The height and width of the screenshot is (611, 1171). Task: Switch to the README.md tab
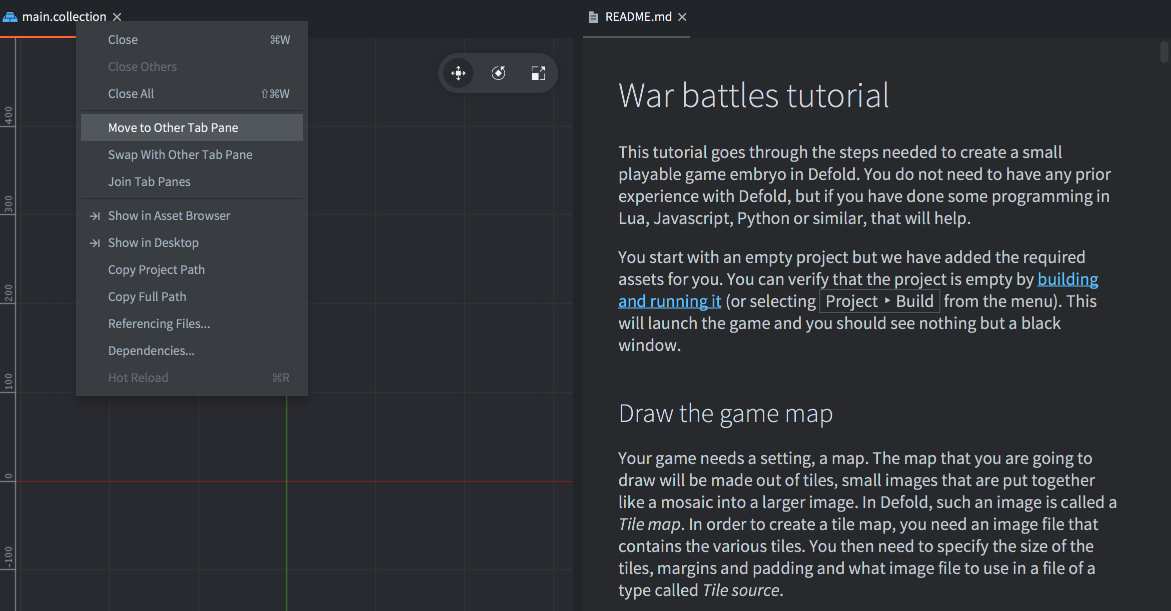point(638,17)
